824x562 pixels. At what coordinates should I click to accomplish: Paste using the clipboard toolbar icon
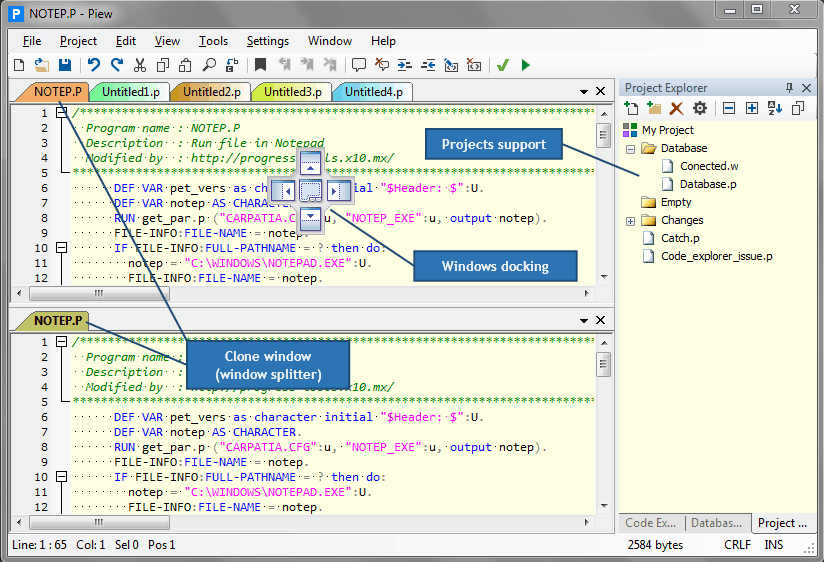point(186,65)
